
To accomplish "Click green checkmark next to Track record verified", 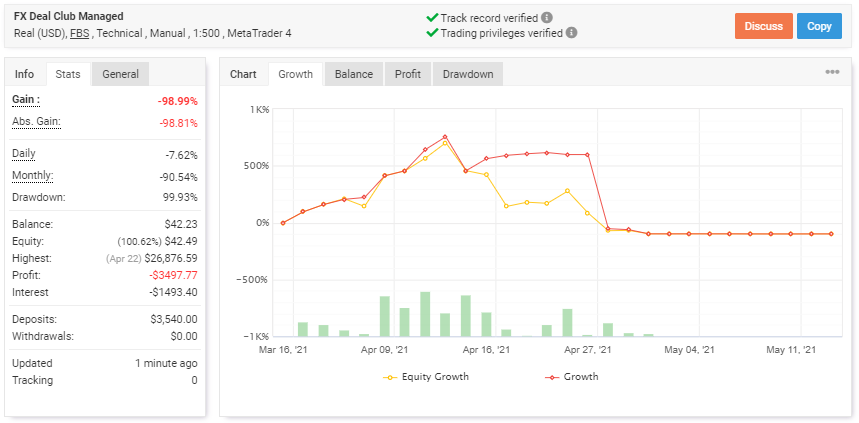I will coord(431,17).
